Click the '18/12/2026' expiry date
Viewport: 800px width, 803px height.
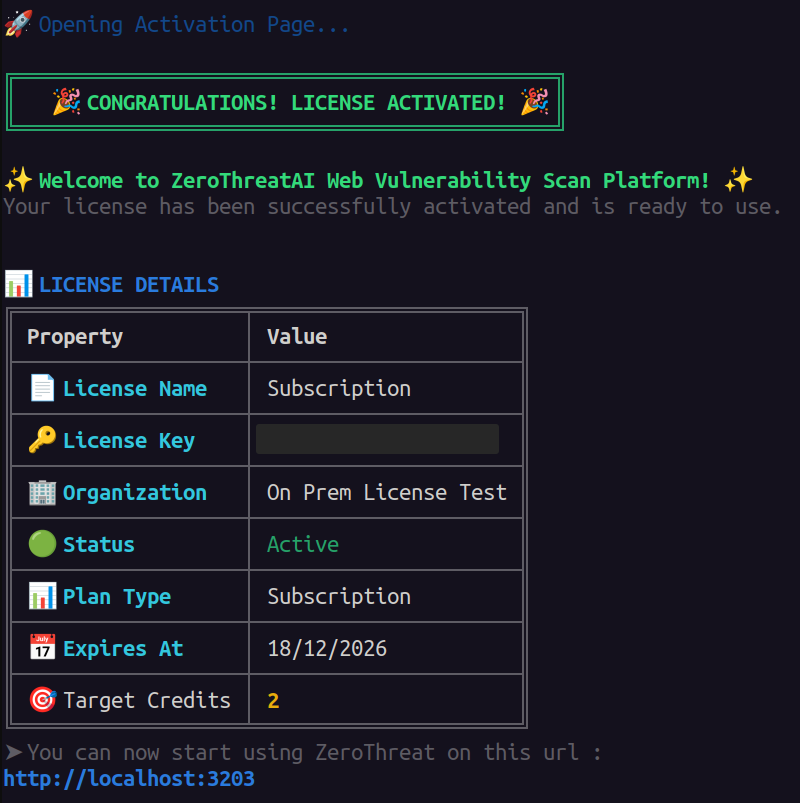point(327,648)
